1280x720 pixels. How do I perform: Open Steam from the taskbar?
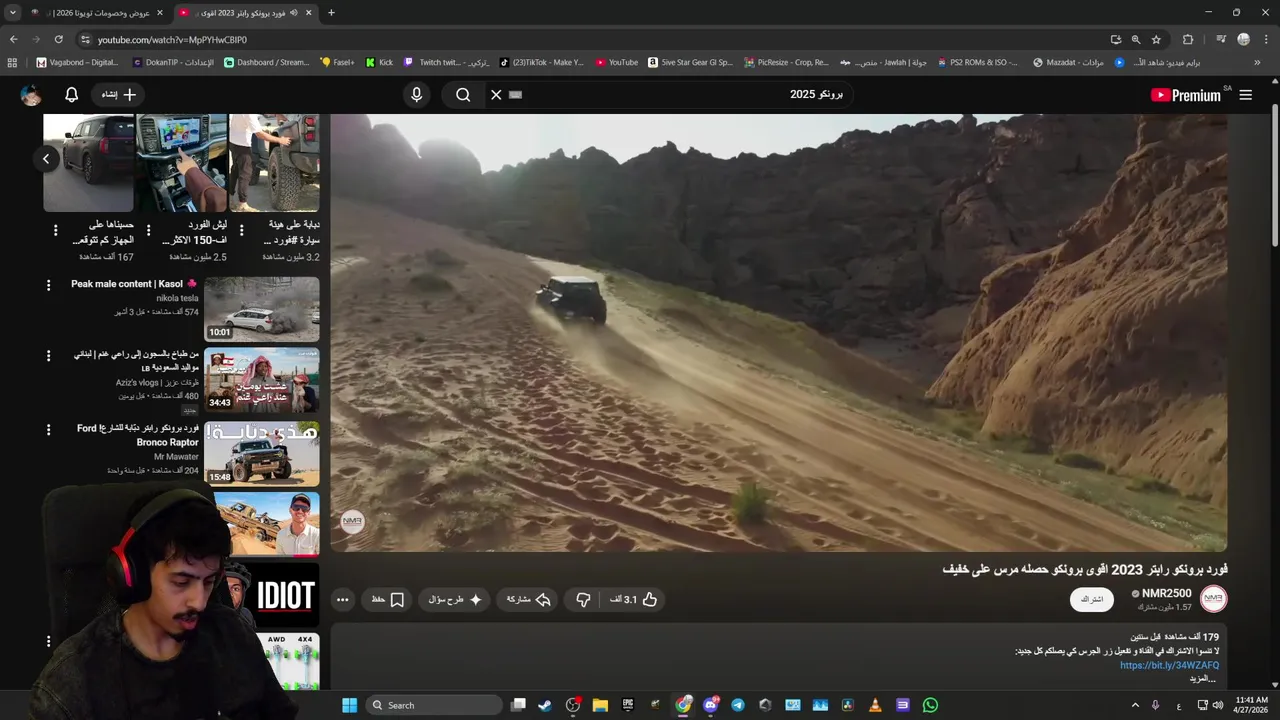545,705
